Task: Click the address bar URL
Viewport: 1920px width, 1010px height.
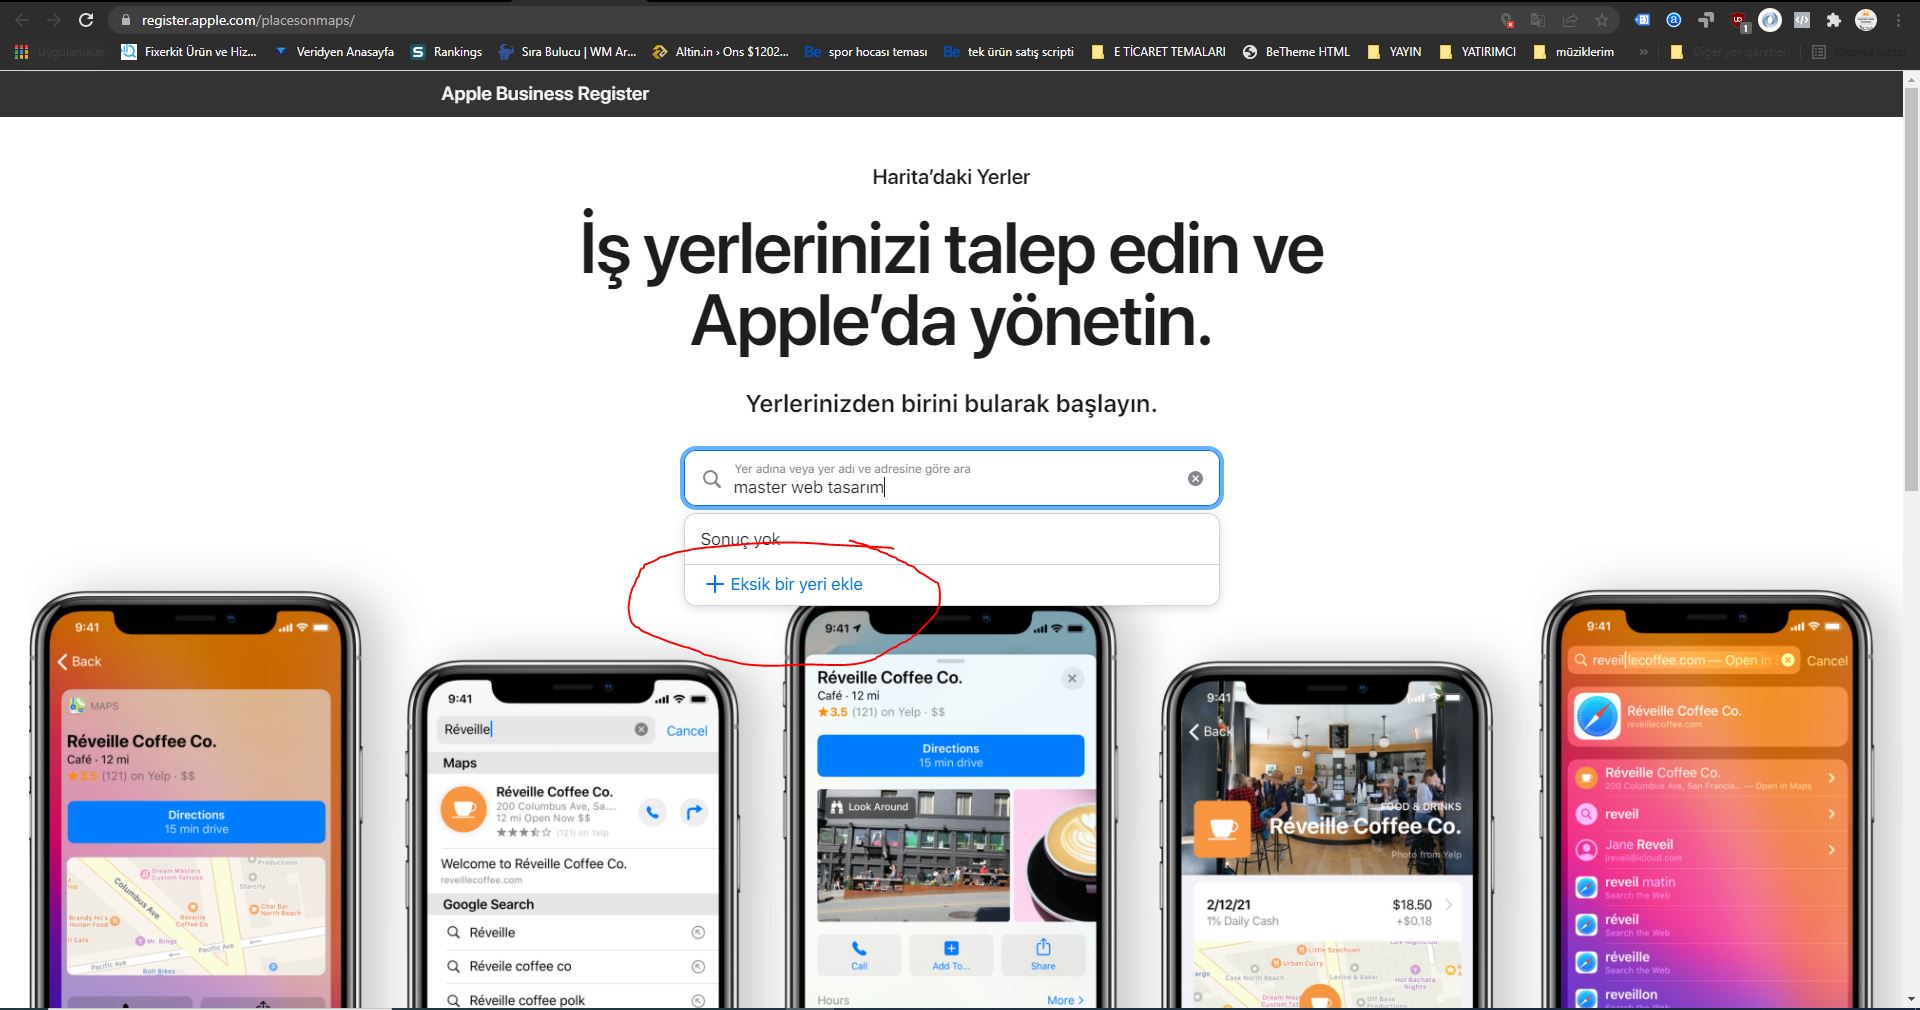Action: (x=248, y=20)
